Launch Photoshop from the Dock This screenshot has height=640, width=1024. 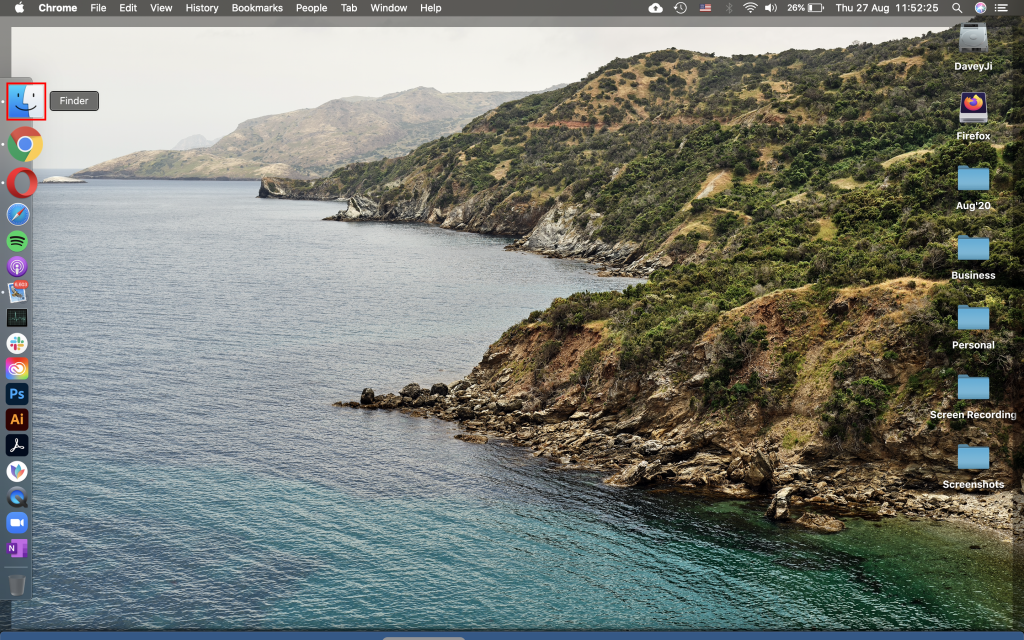point(17,394)
